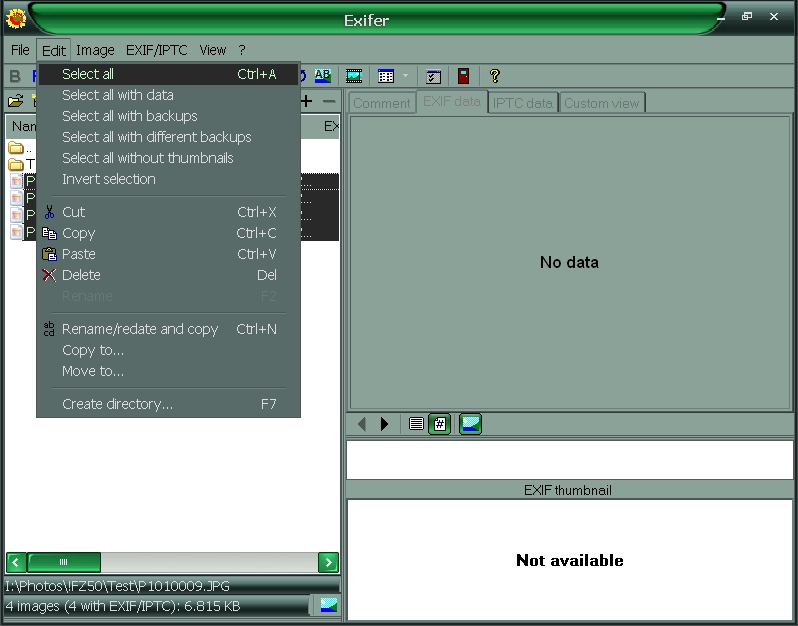Click right arrow of file list scrollbar
The image size is (798, 626).
tap(328, 562)
